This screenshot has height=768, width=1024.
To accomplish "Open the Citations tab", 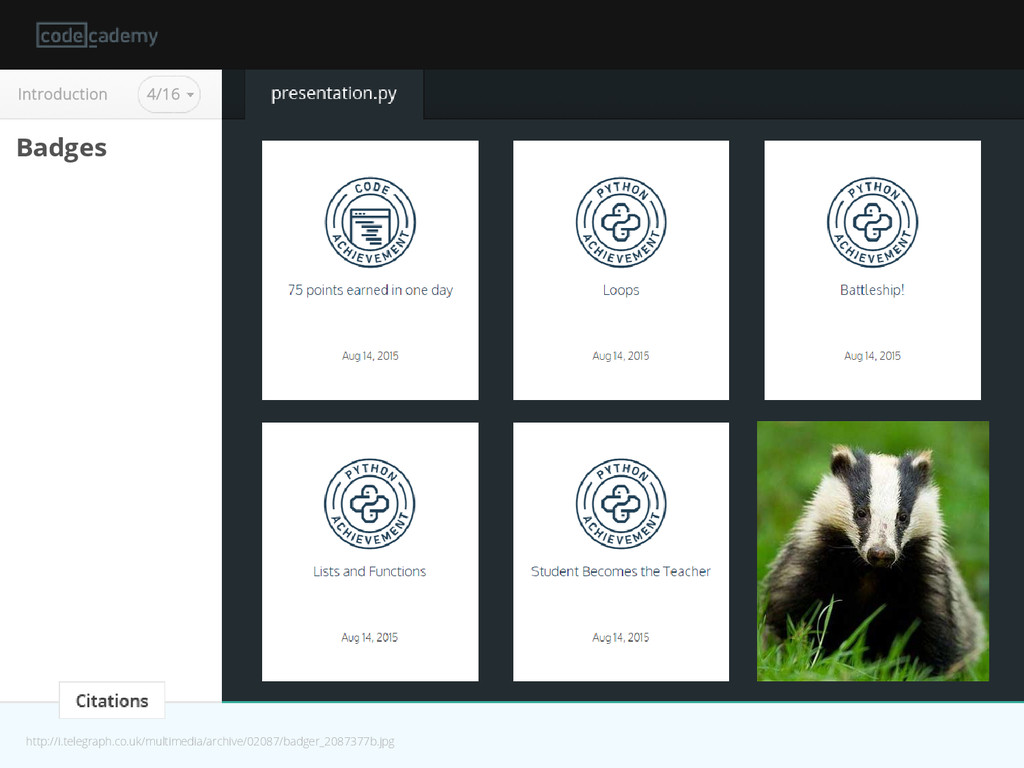I will click(x=112, y=701).
